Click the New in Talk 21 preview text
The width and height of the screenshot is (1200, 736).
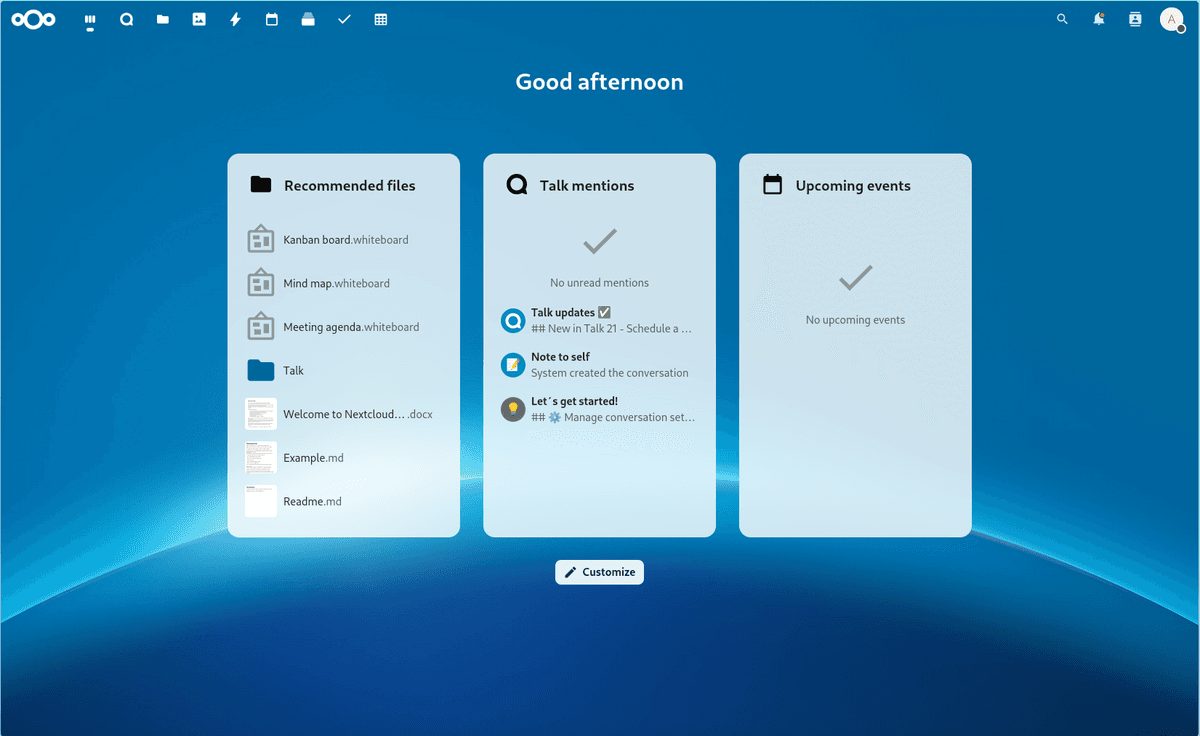[x=612, y=328]
